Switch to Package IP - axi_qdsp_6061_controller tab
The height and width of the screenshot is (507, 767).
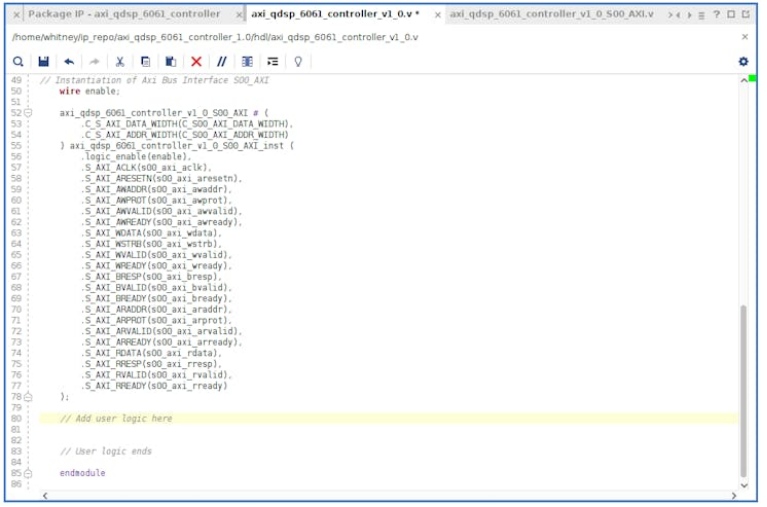(123, 14)
